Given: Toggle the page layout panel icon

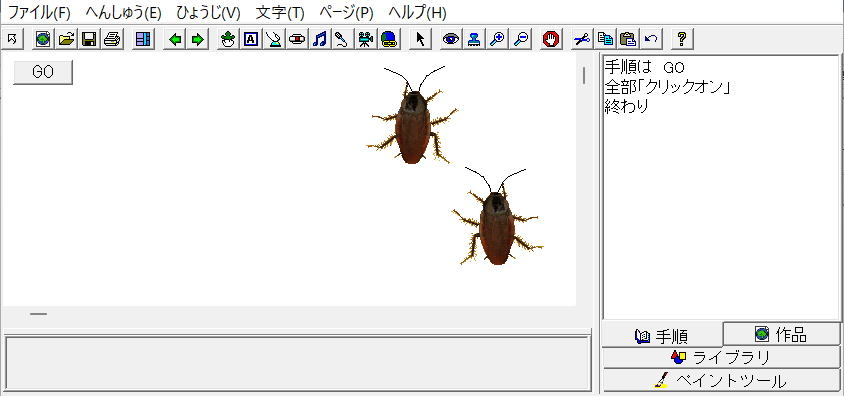Looking at the screenshot, I should pos(143,39).
